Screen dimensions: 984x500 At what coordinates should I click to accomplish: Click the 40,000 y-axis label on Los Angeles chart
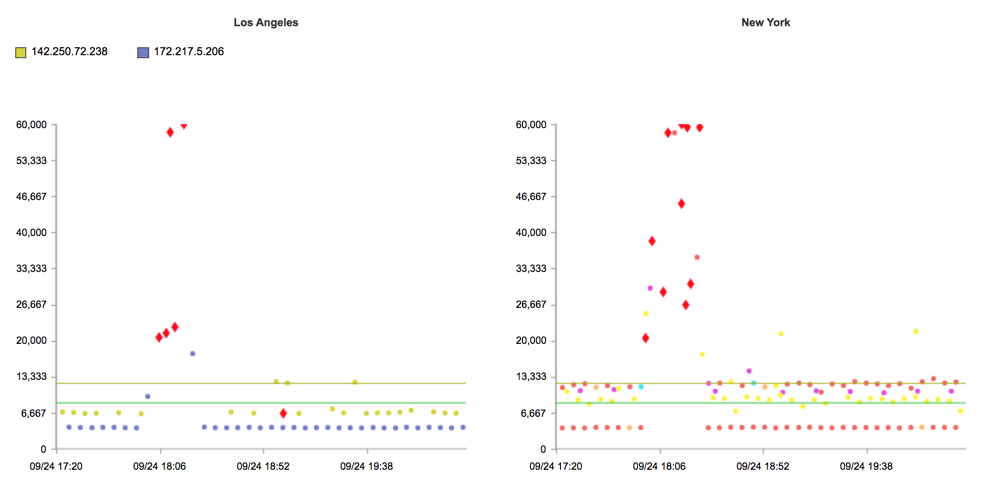pyautogui.click(x=31, y=233)
